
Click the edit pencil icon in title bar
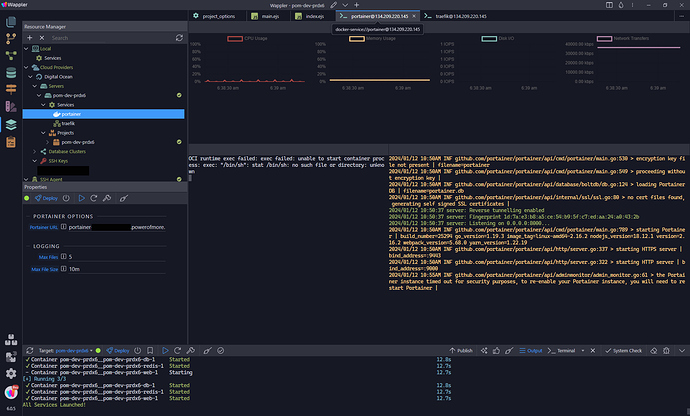coord(334,5)
